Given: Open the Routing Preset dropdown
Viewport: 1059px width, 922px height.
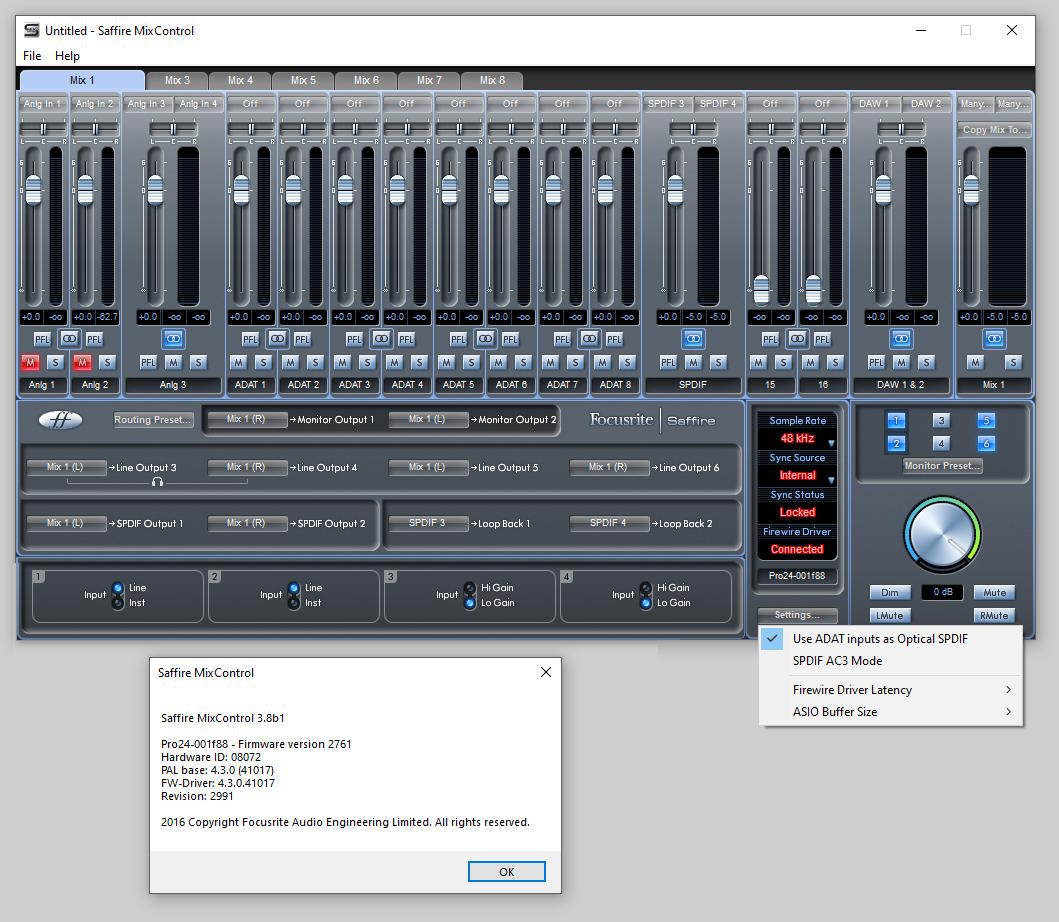Looking at the screenshot, I should coord(154,420).
